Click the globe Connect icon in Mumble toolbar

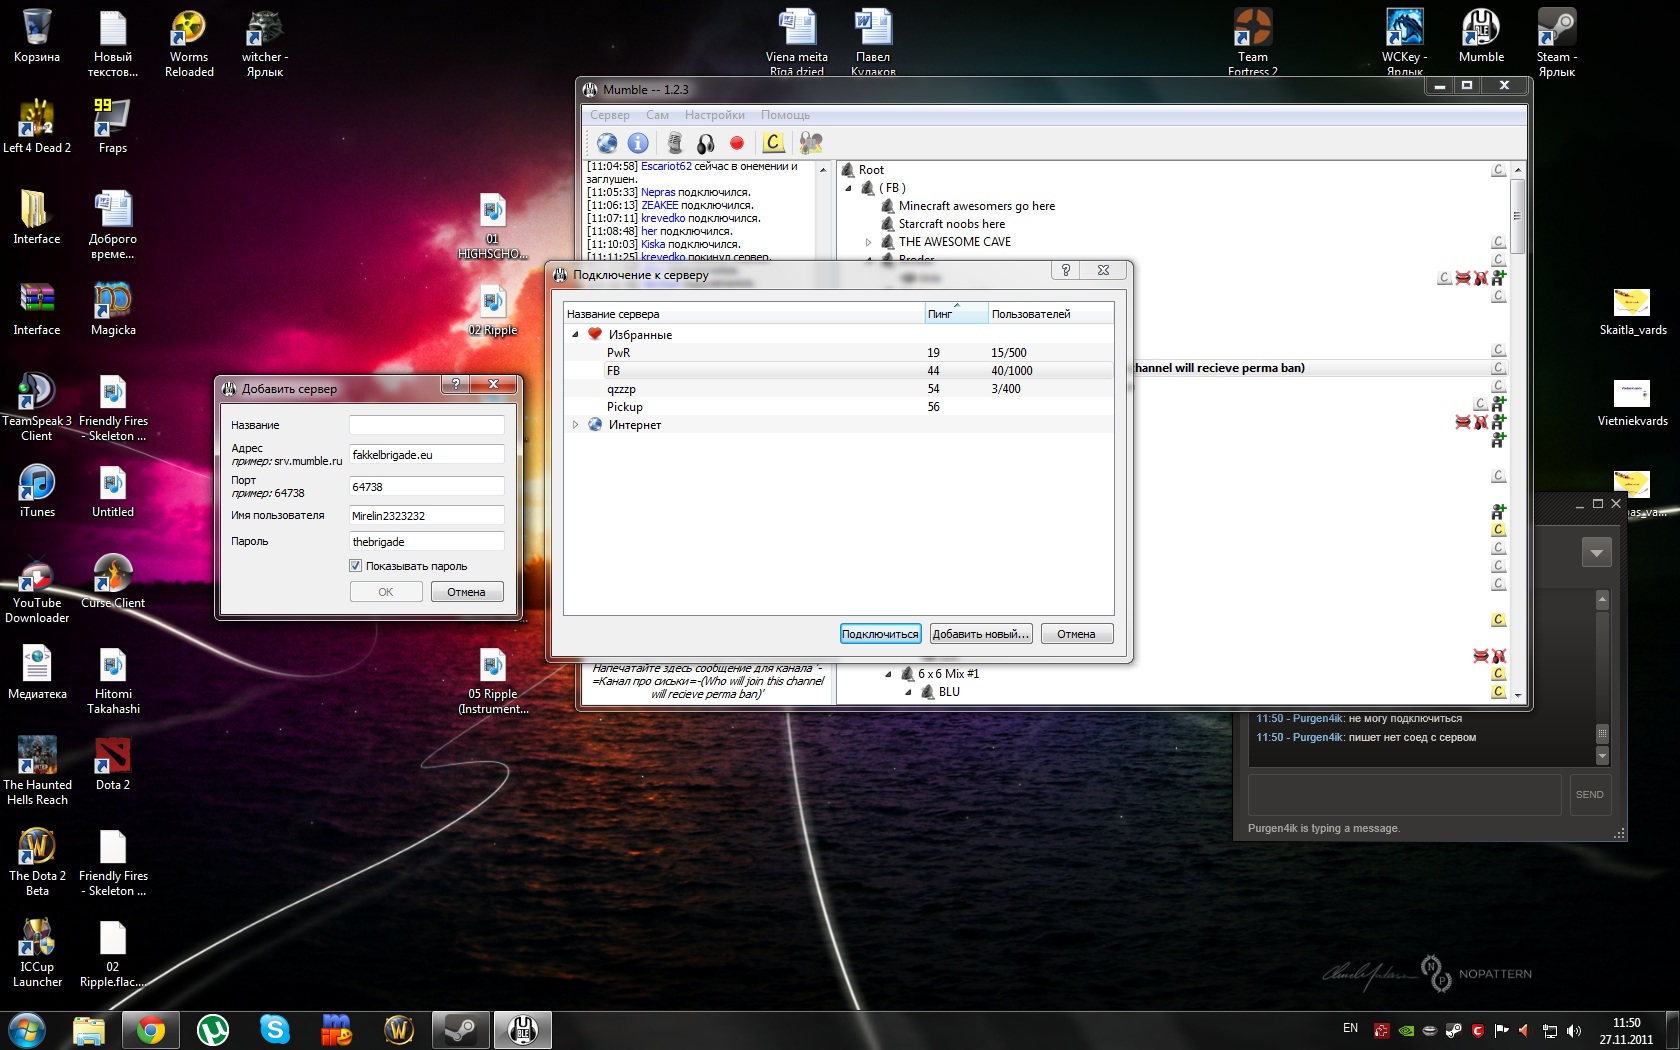point(607,143)
